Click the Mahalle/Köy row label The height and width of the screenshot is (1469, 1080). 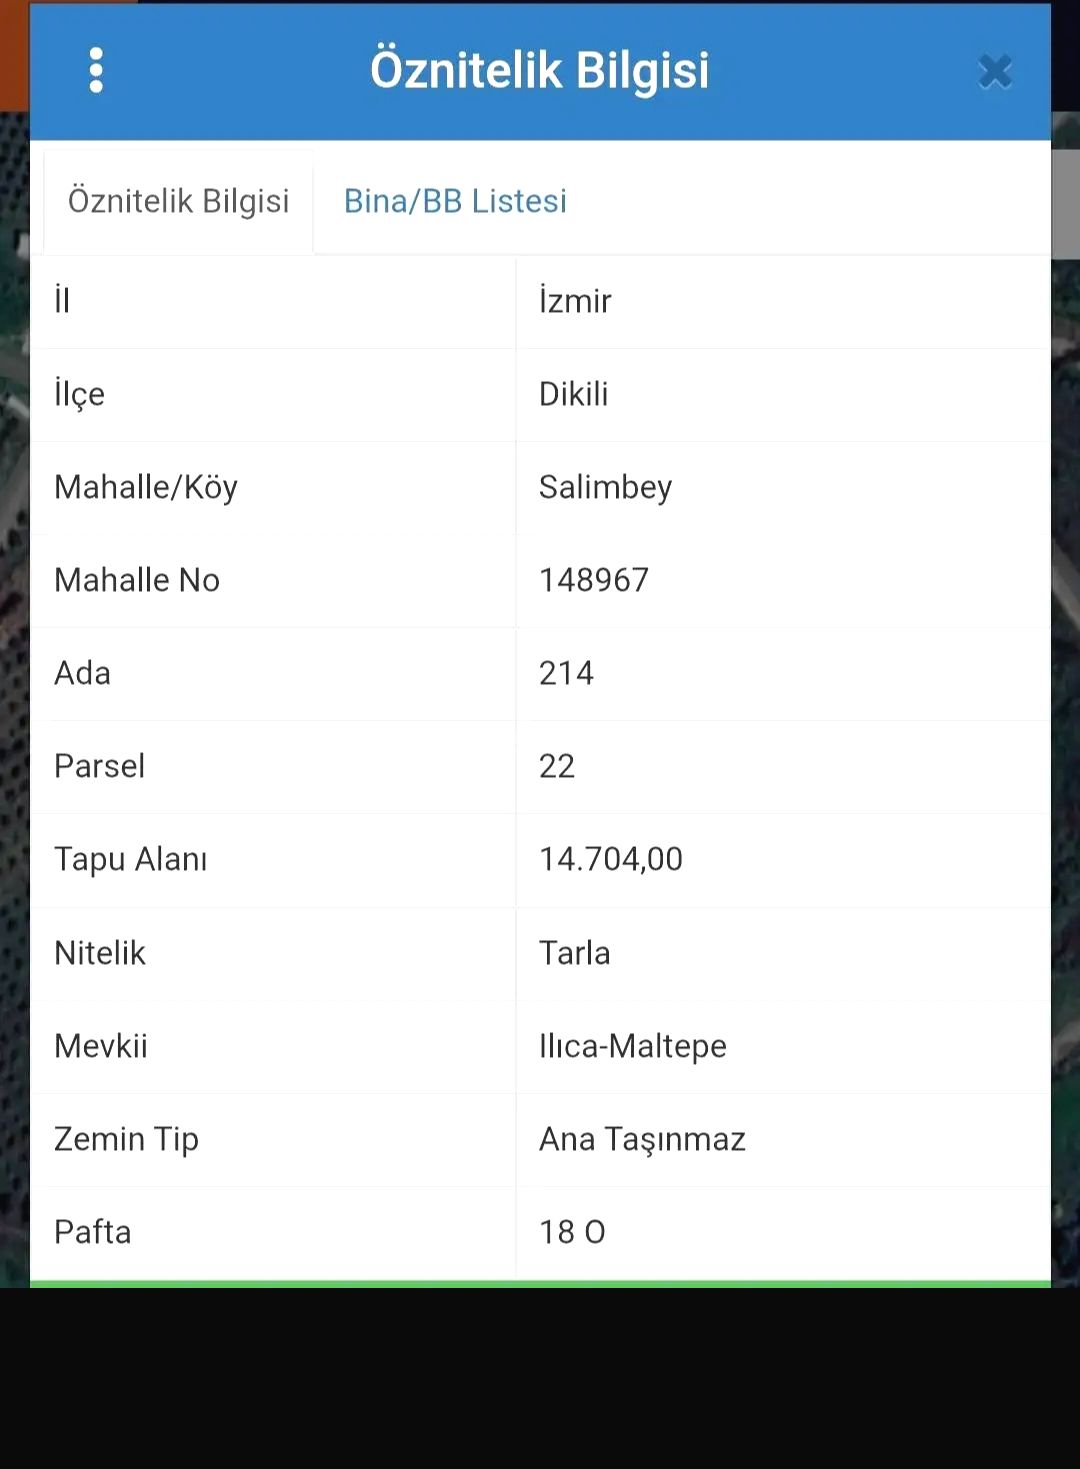click(x=146, y=487)
